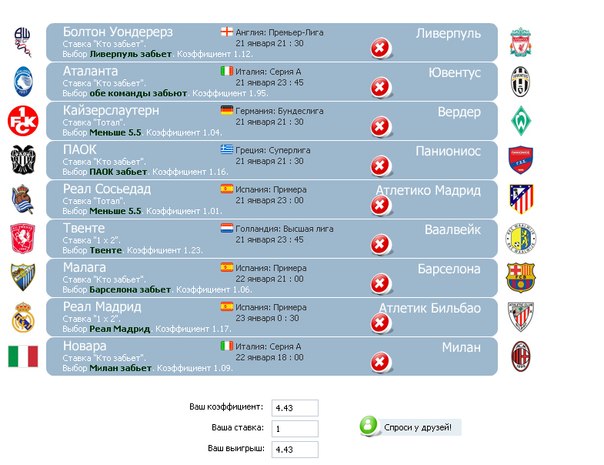Delete the Atalanta vs Juventus bet
Screen dimensions: 604x465
[380, 88]
